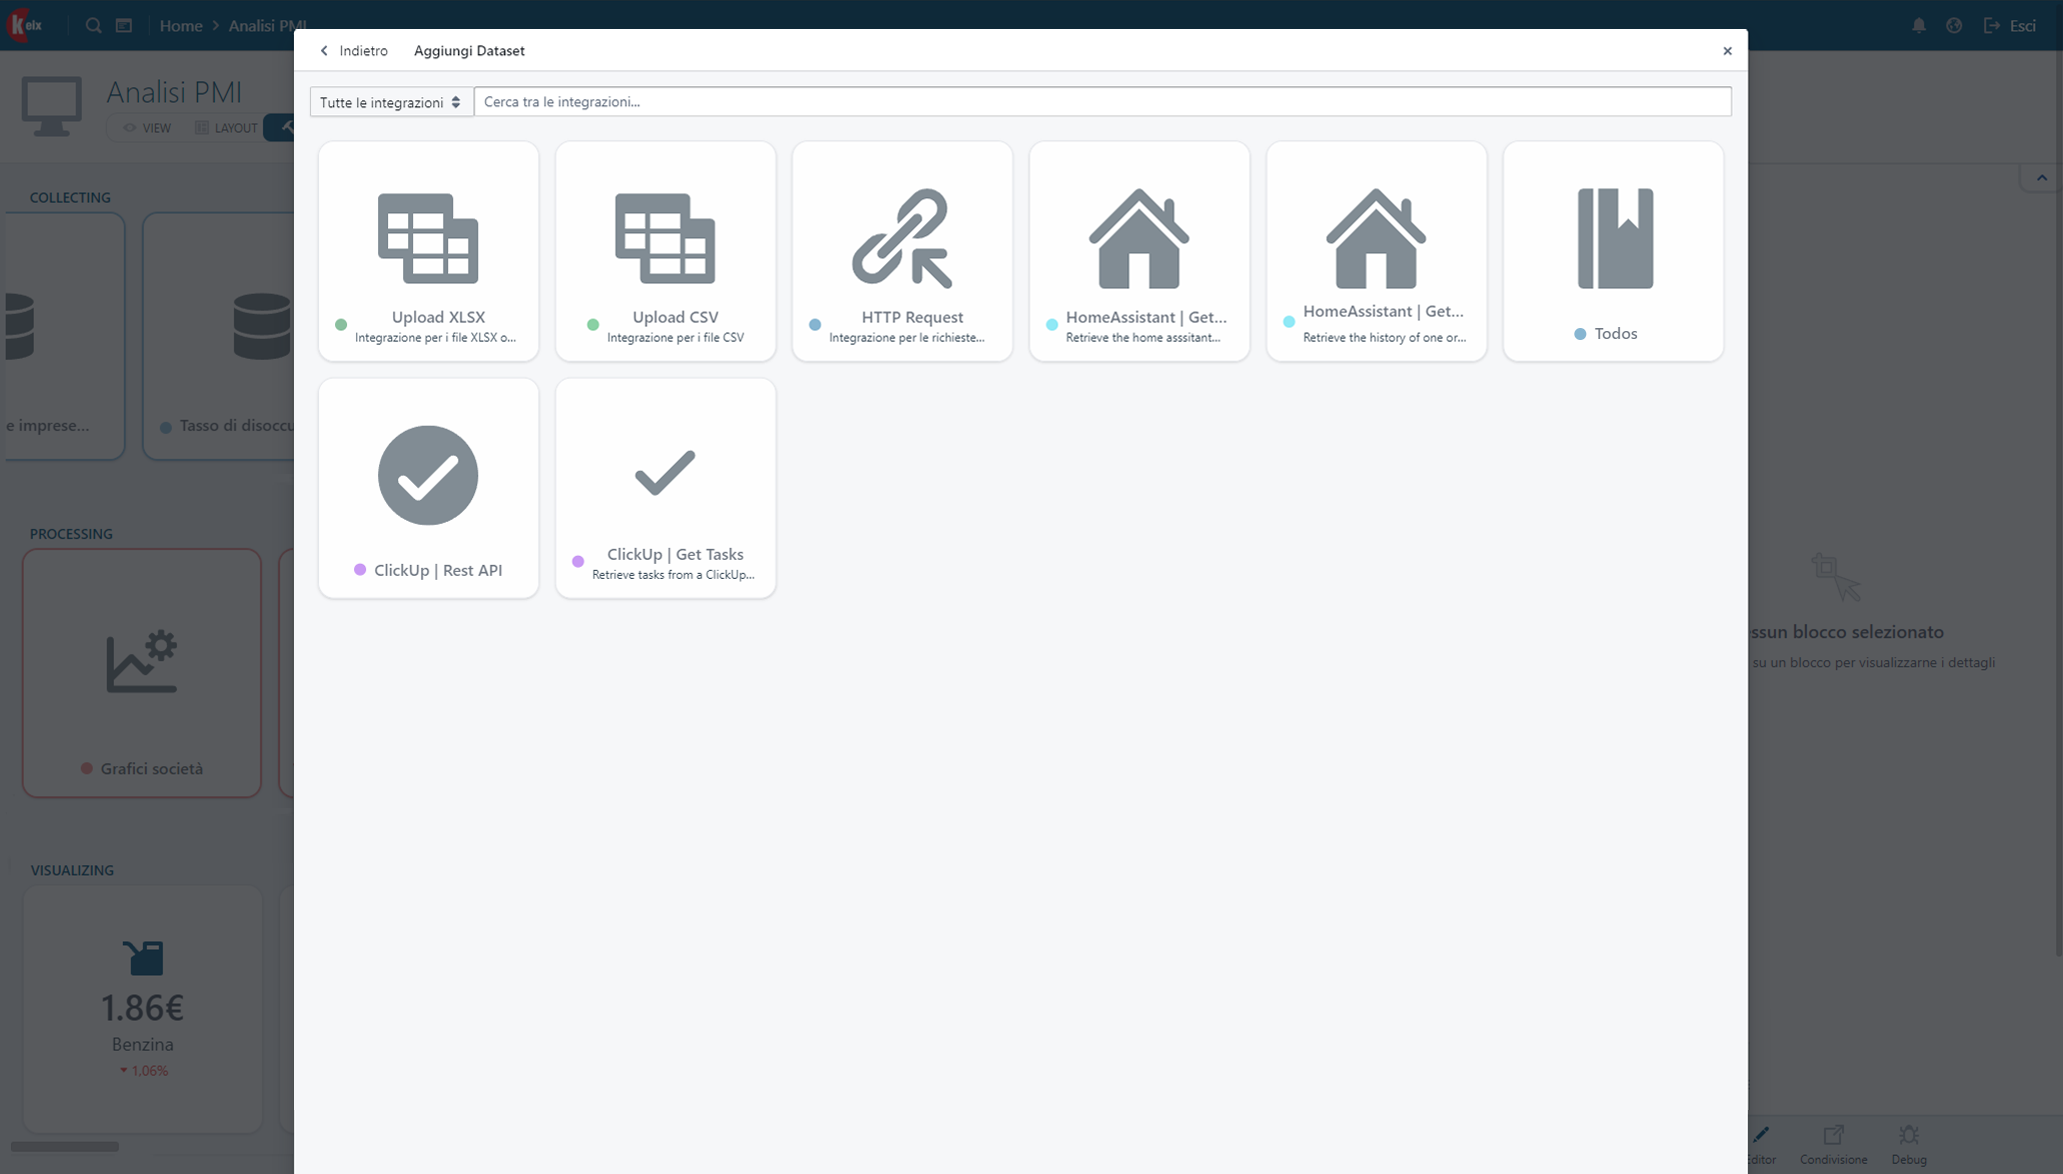
Task: Choose ClickUp Rest API check circle icon
Action: pos(428,475)
